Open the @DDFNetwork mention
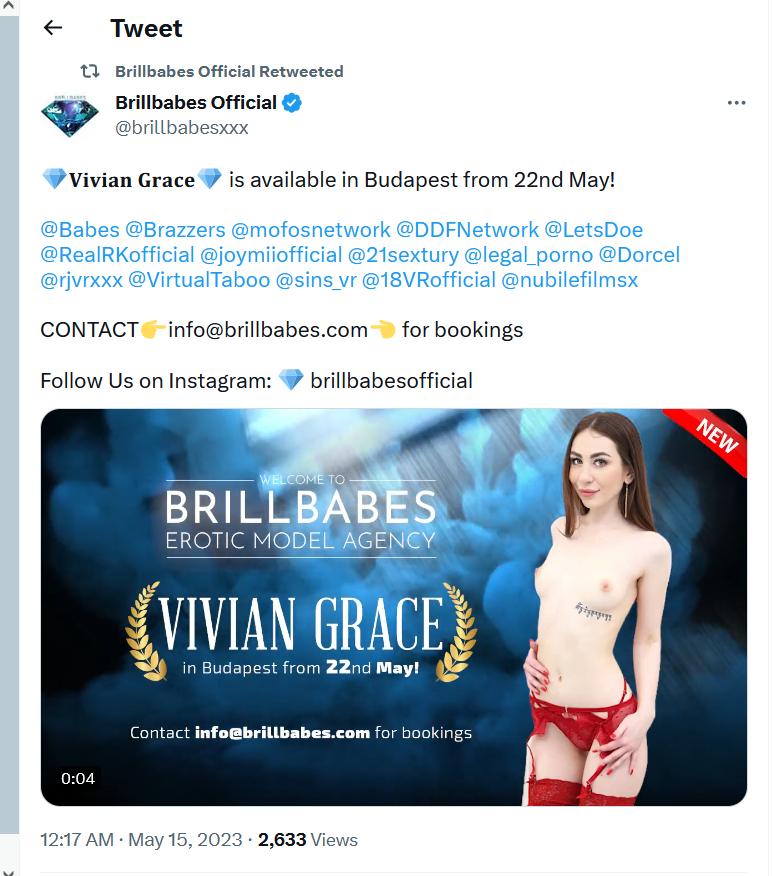 click(467, 230)
